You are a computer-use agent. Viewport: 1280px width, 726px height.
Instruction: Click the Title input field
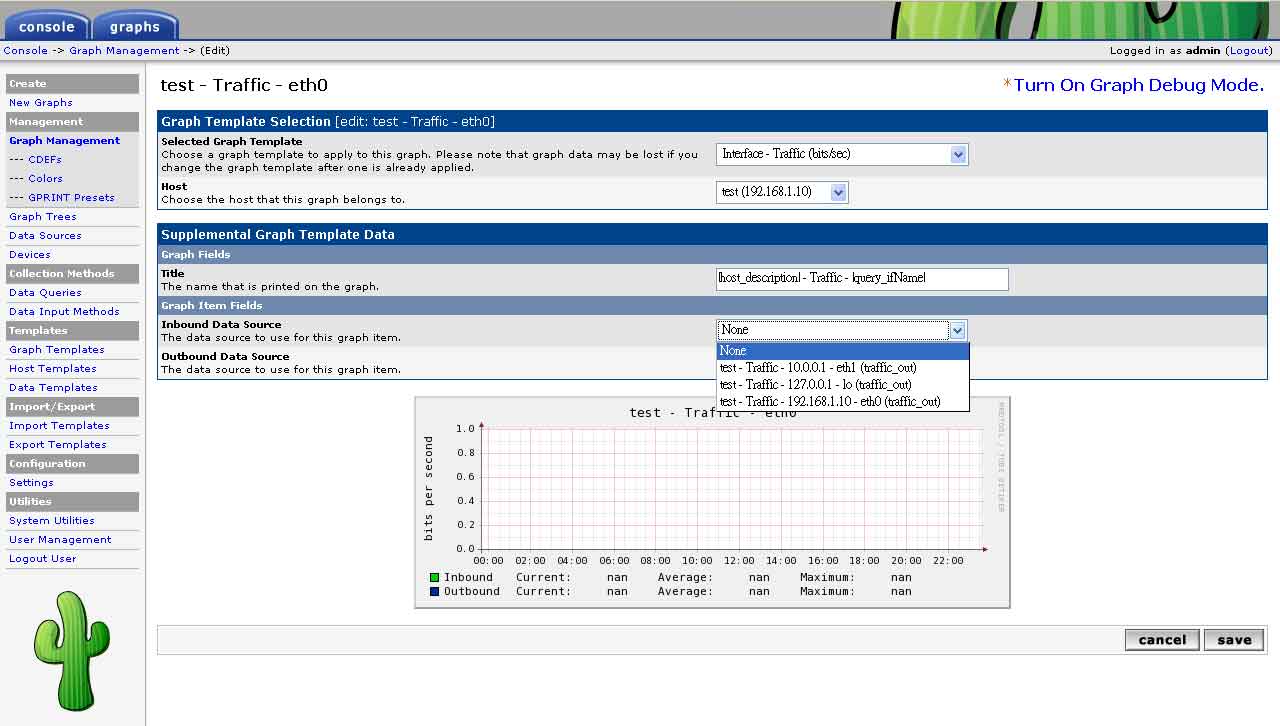[862, 278]
